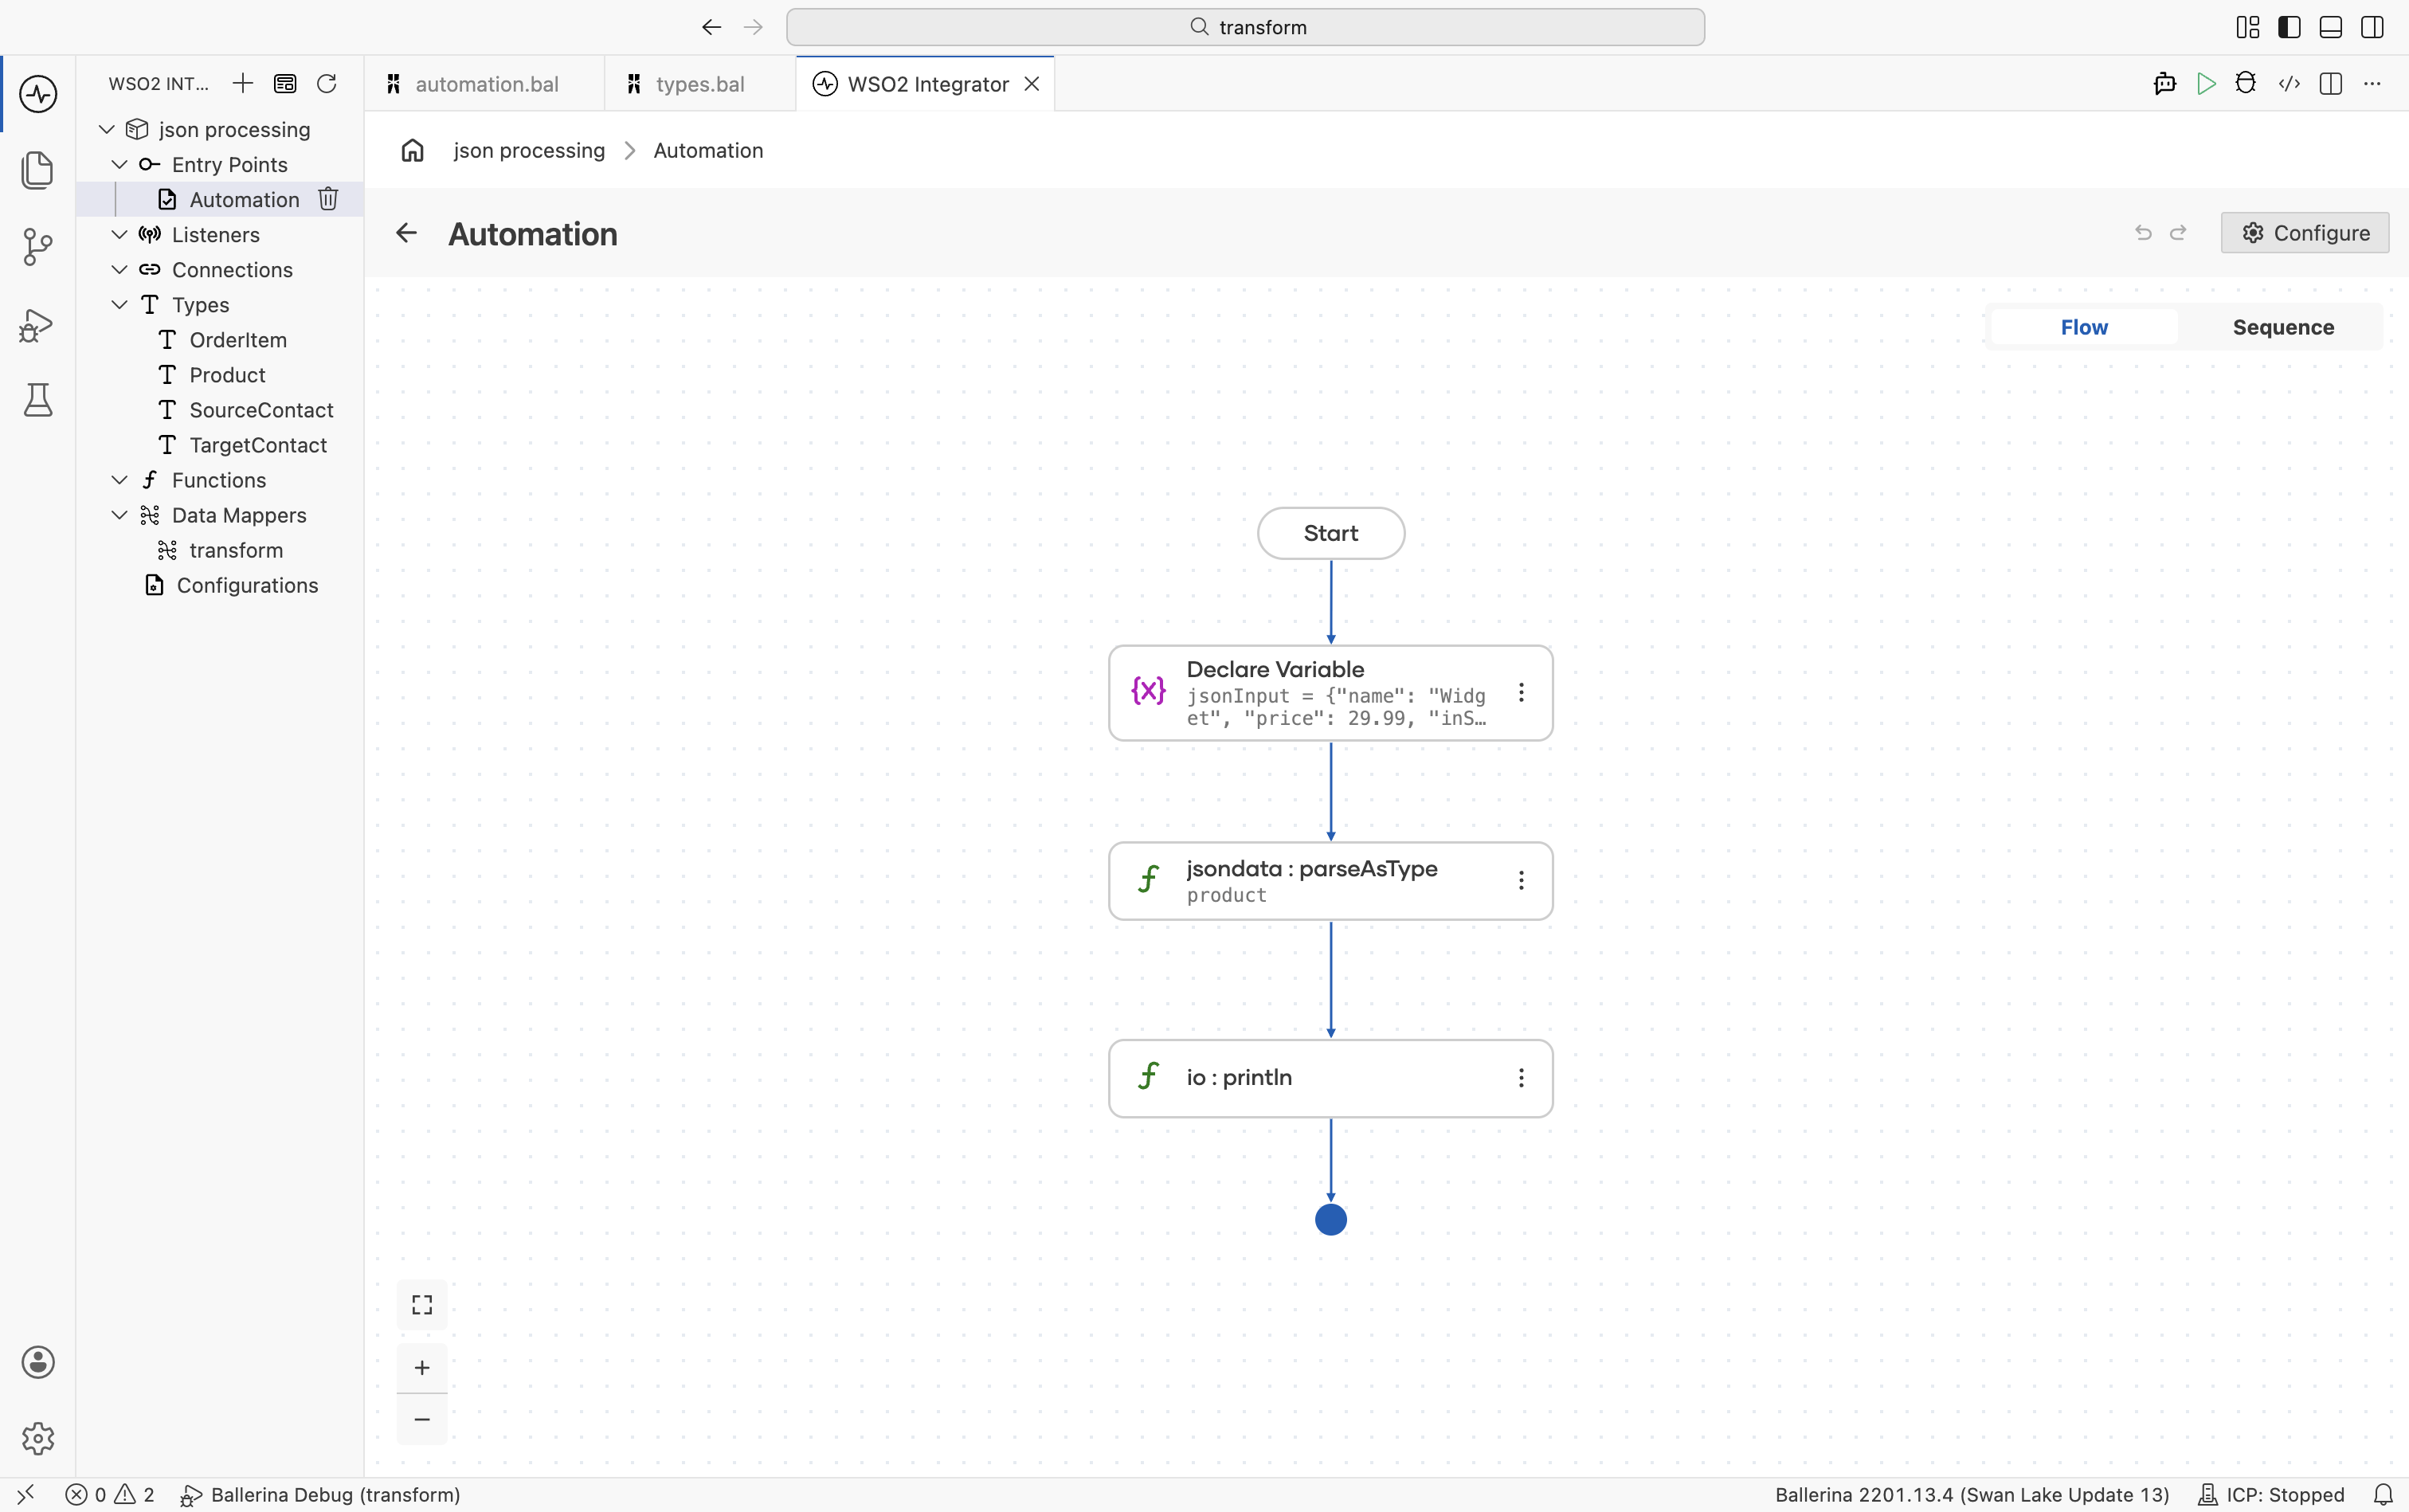Open notifications bell in status bar
Viewport: 2409px width, 1512px height.
[x=2383, y=1494]
